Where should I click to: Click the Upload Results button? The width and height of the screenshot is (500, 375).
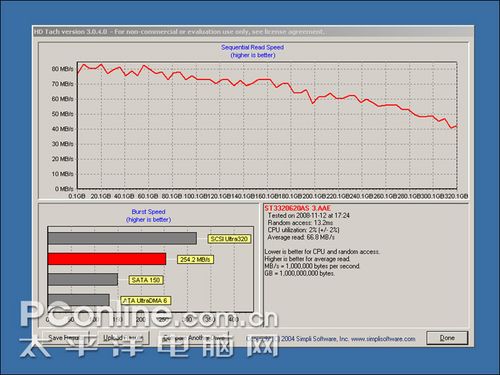(123, 338)
